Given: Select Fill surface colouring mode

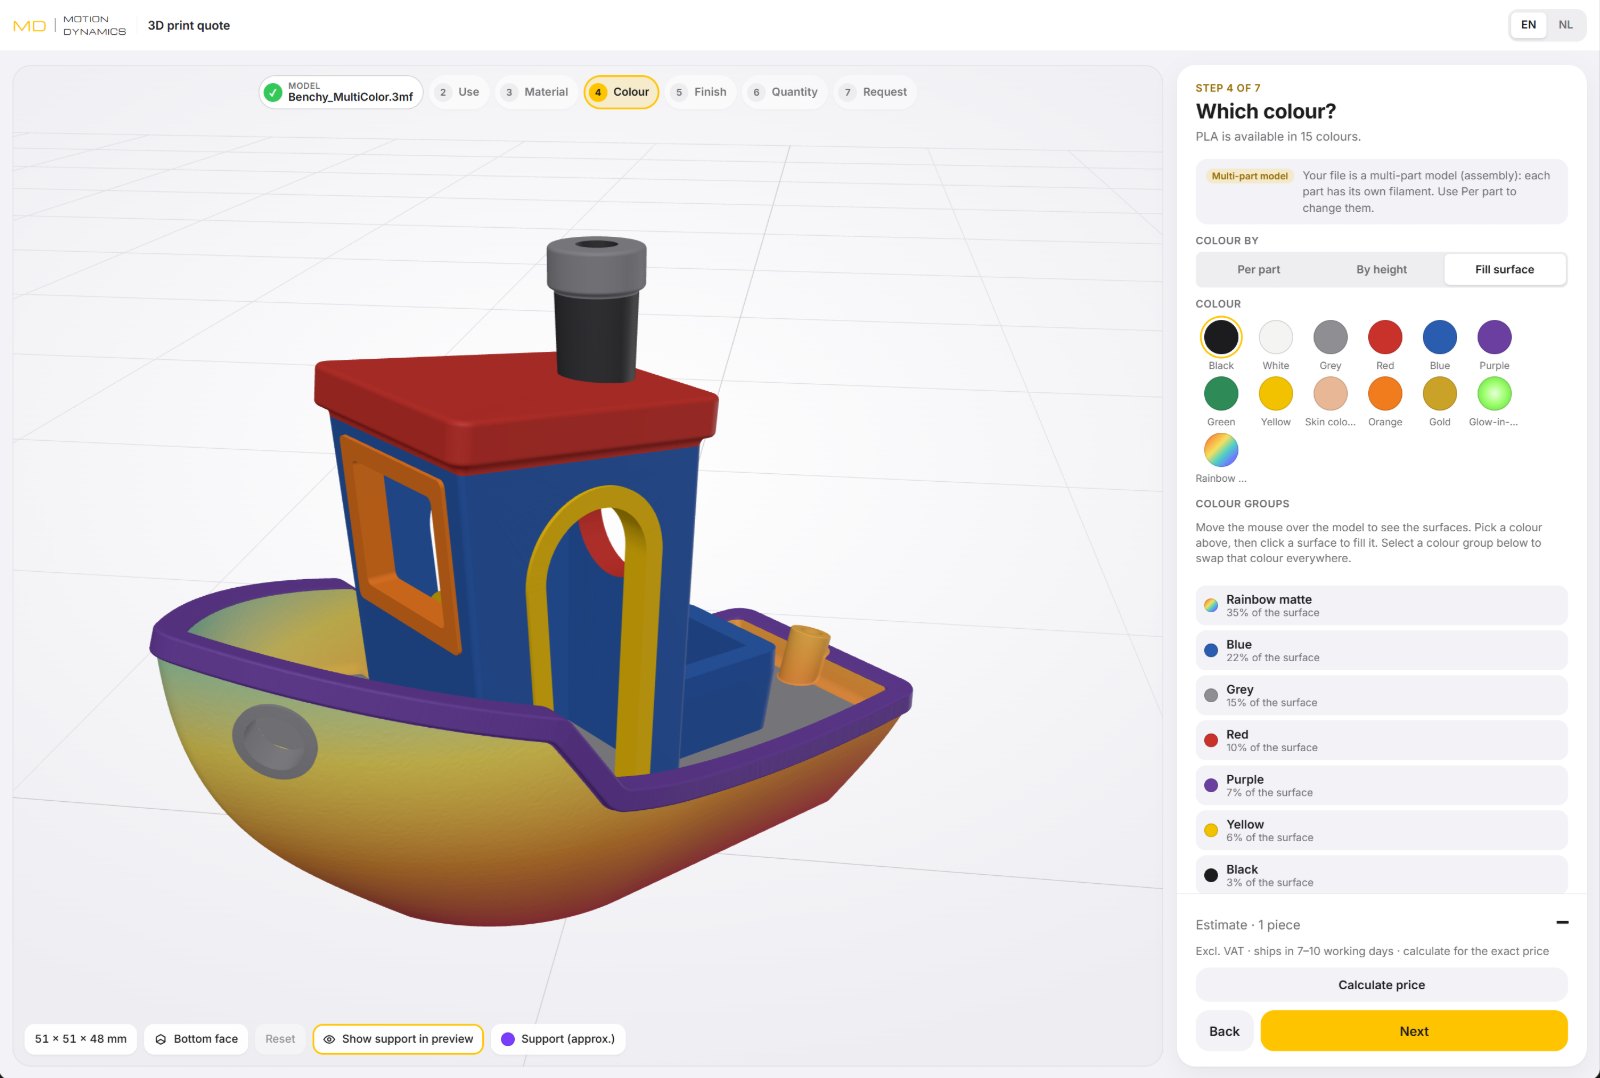Looking at the screenshot, I should [x=1504, y=269].
